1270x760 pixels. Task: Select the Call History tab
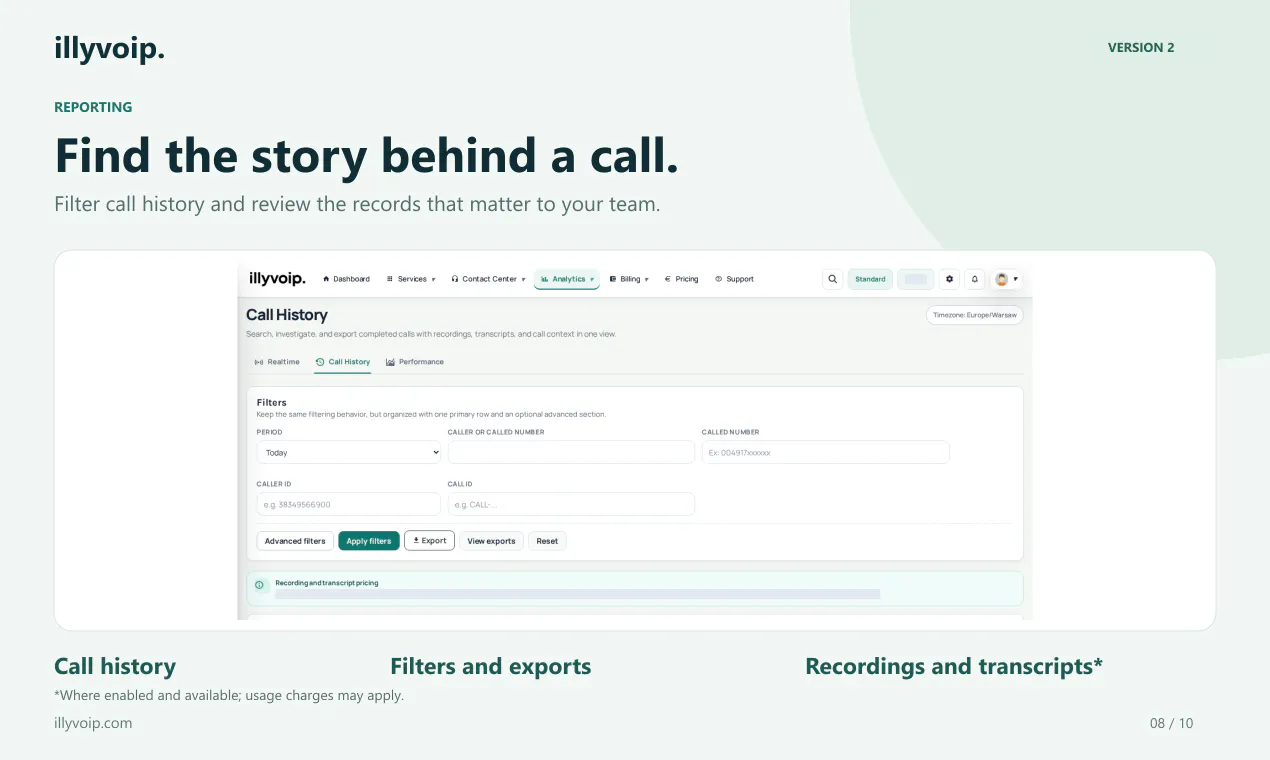(342, 362)
